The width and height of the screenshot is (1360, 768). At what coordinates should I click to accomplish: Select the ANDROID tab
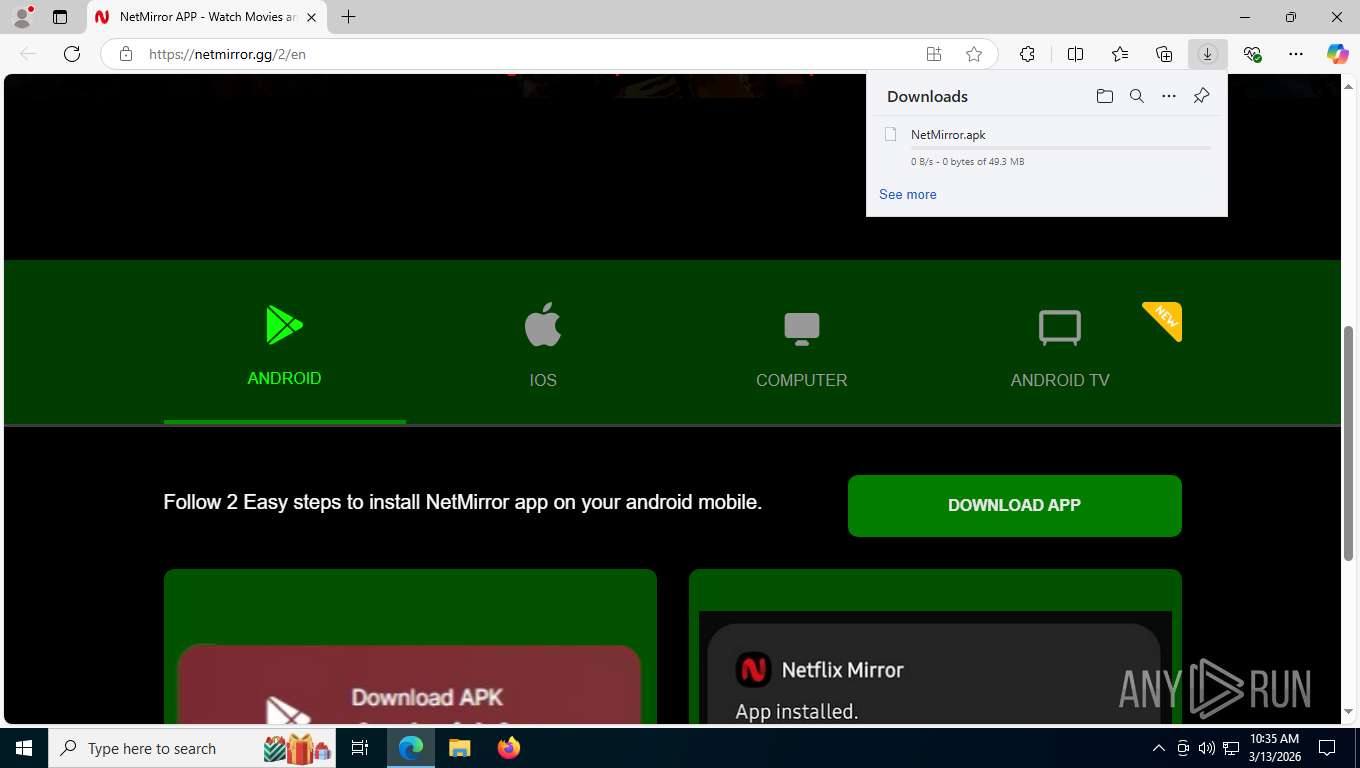point(285,342)
